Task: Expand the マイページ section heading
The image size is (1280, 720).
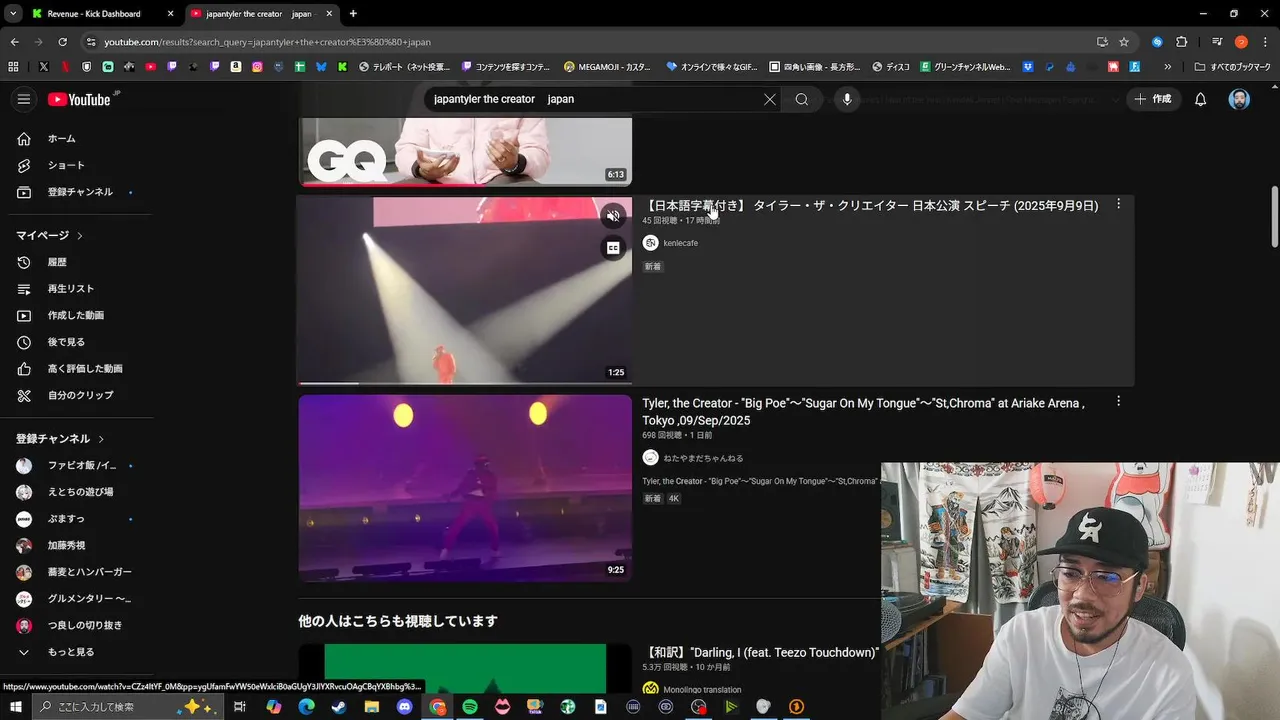Action: tap(49, 235)
